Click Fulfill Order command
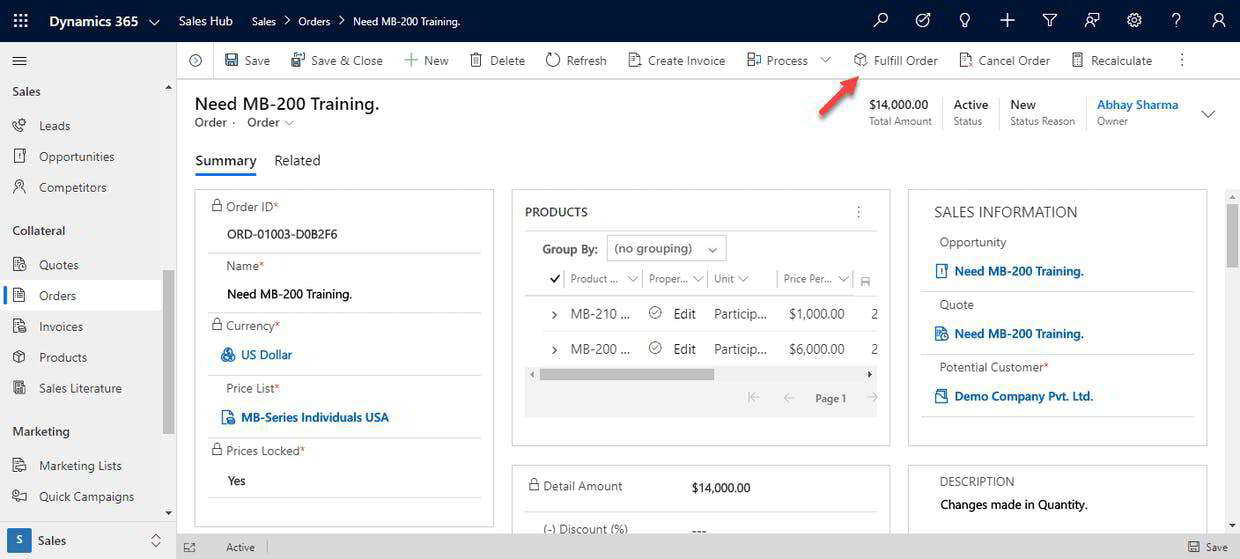Screen dimensions: 1240x559 click(x=895, y=60)
